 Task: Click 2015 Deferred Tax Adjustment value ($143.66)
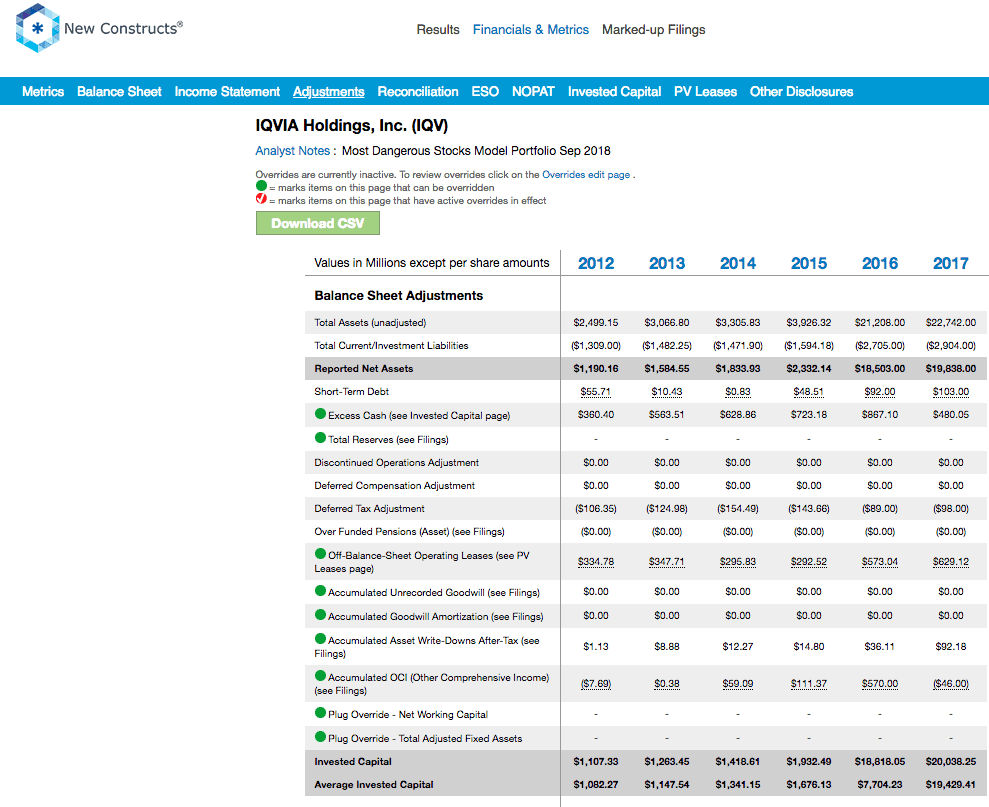coord(809,509)
